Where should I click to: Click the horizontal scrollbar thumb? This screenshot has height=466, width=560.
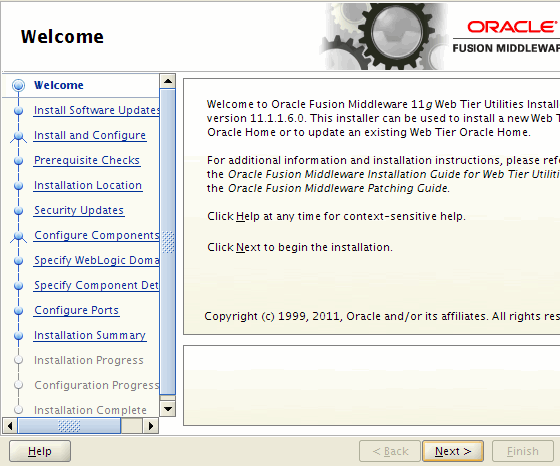pyautogui.click(x=69, y=426)
